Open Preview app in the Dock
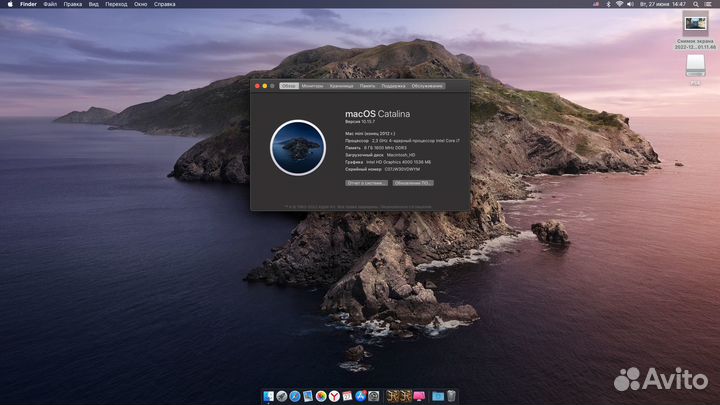This screenshot has width=720, height=405. tap(308, 396)
